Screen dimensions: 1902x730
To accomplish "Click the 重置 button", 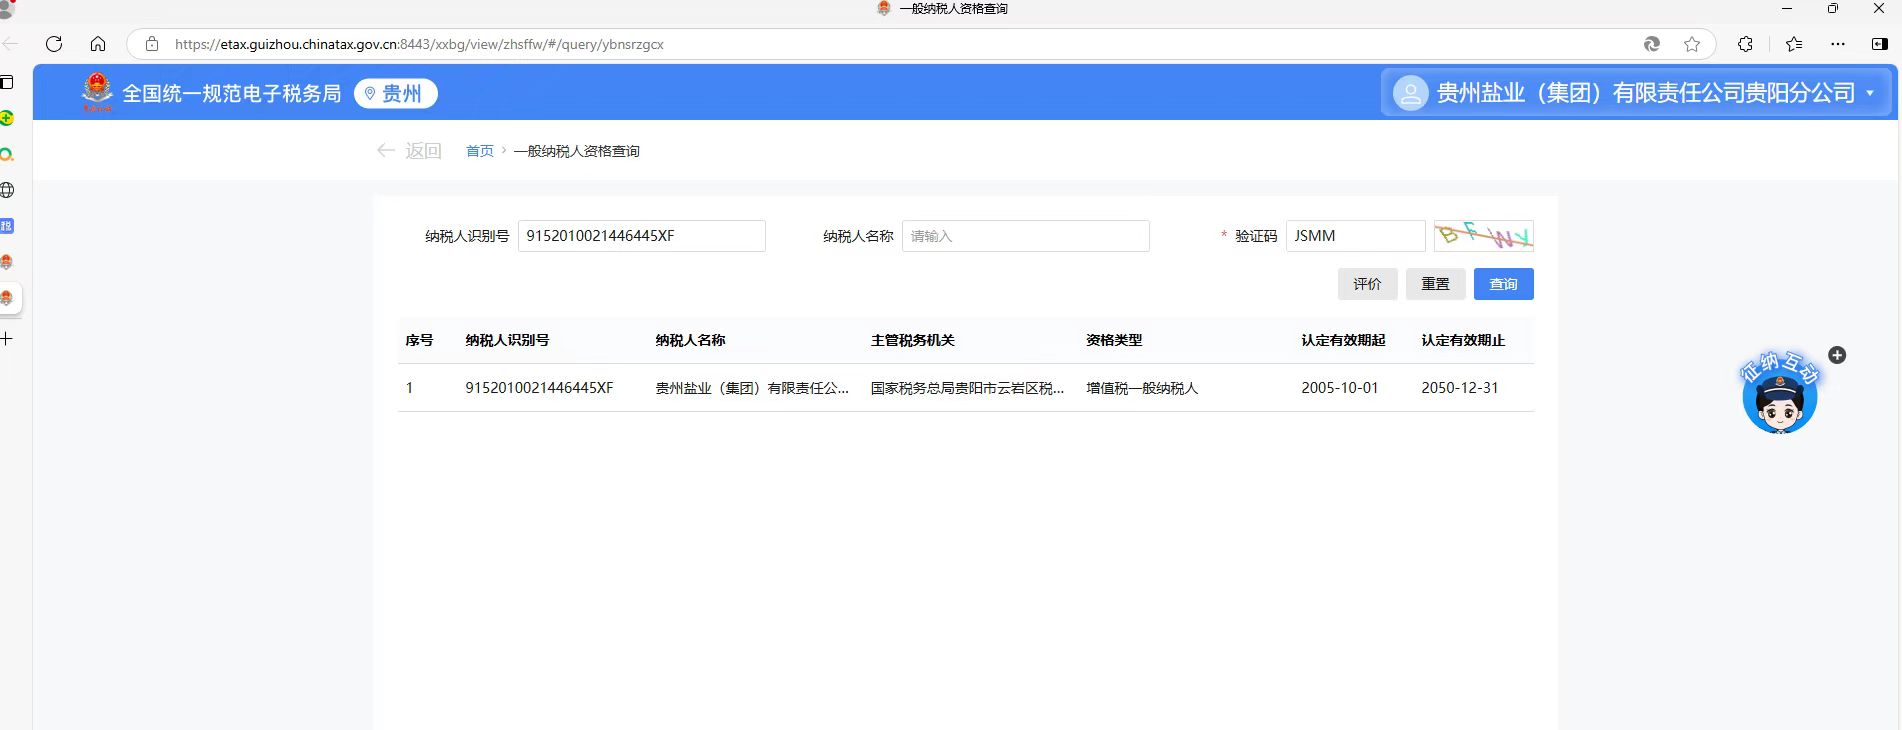I will (x=1435, y=284).
